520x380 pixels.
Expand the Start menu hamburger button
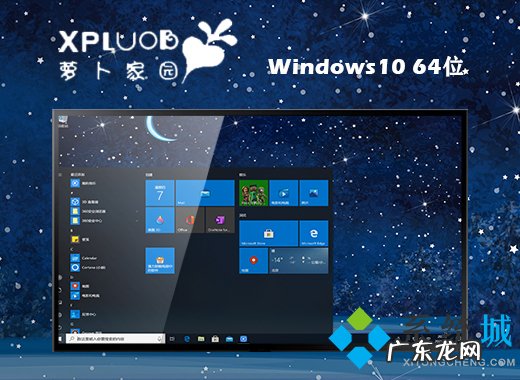coord(60,174)
